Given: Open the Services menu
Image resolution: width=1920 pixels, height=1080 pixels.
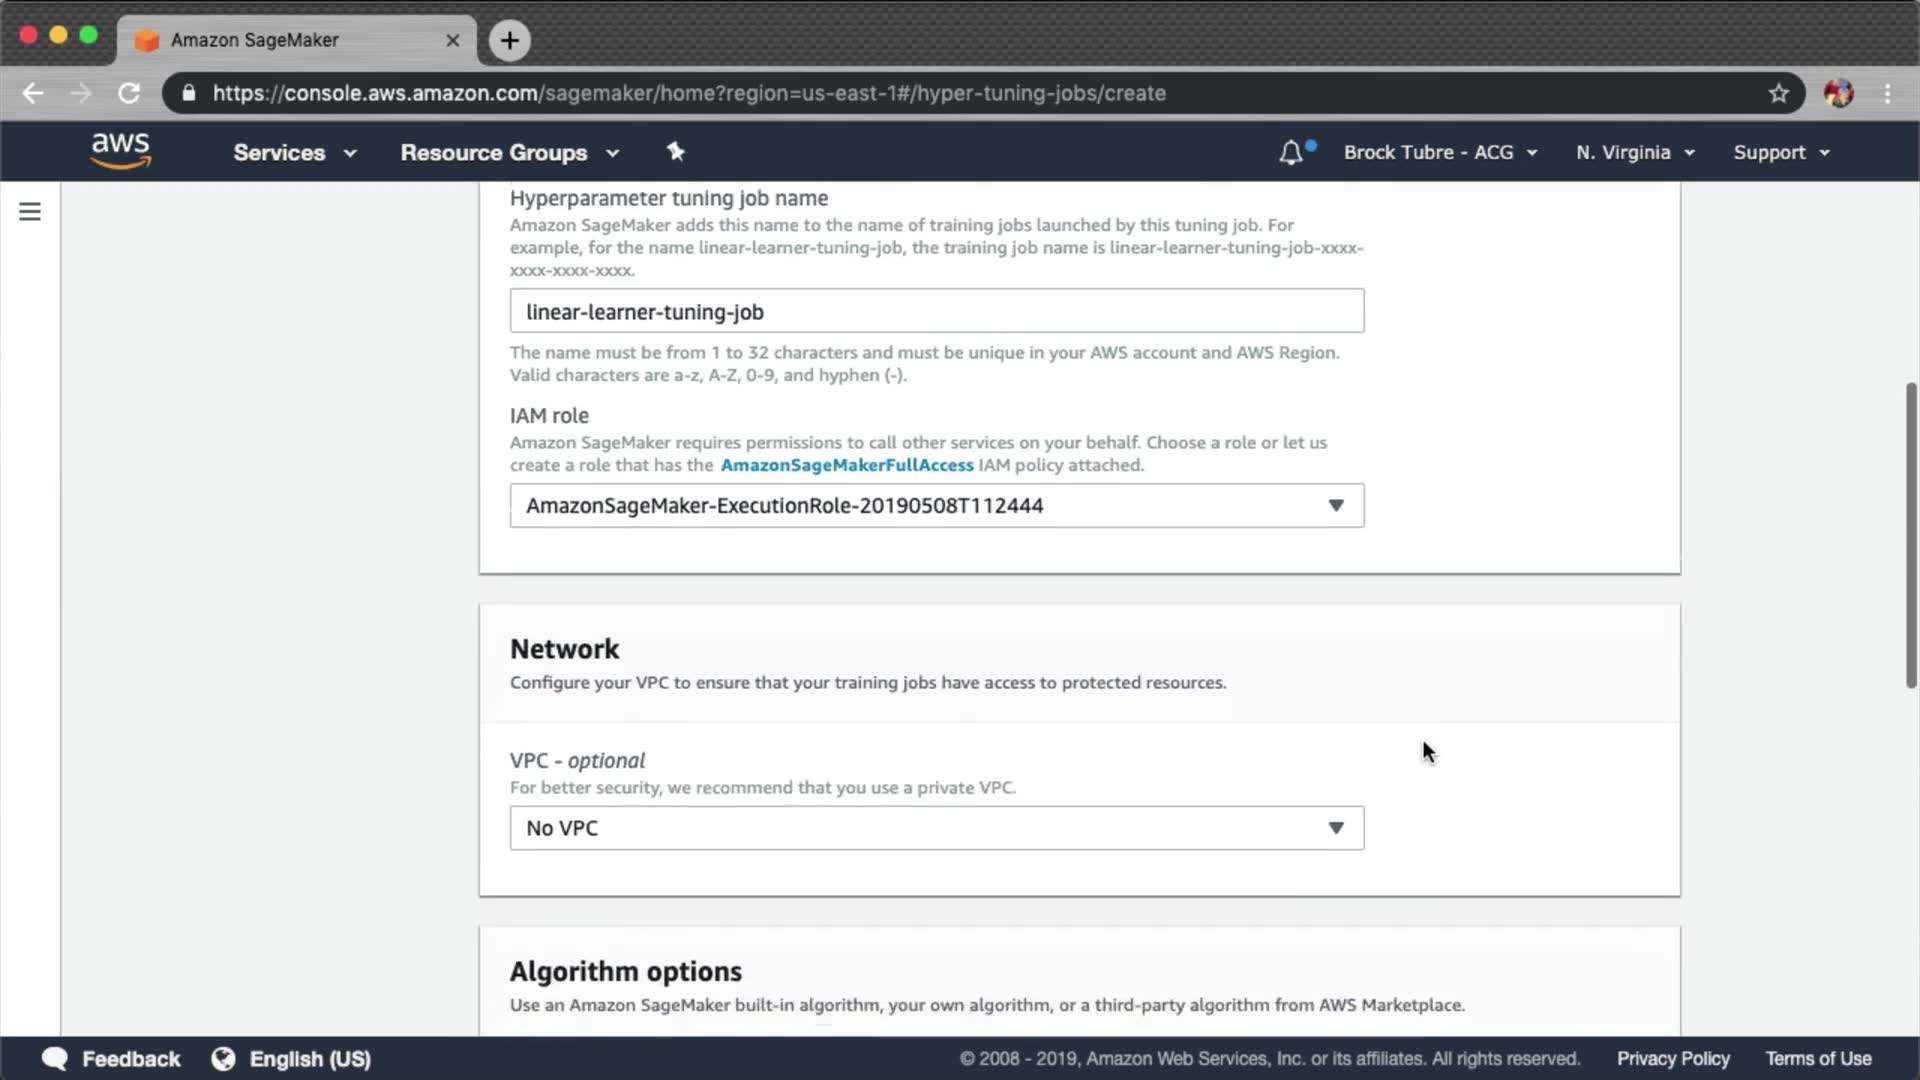Looking at the screenshot, I should [294, 152].
